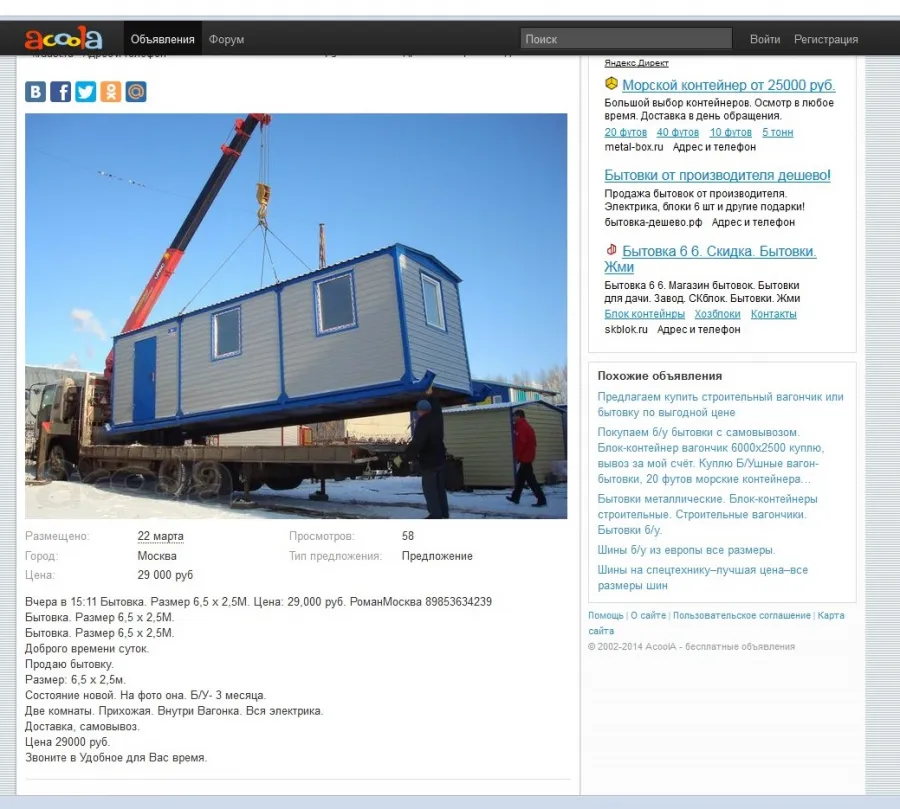Follow the 40 футов link
Viewport: 900px width, 809px height.
click(678, 132)
